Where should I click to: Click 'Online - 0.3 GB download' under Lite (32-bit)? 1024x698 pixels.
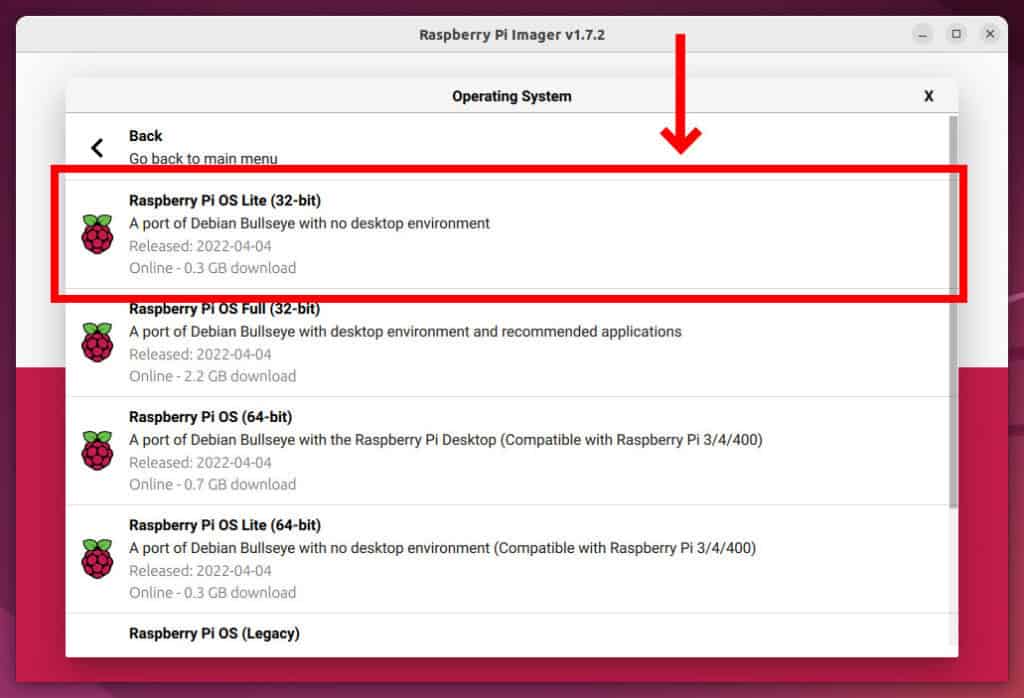pyautogui.click(x=212, y=268)
